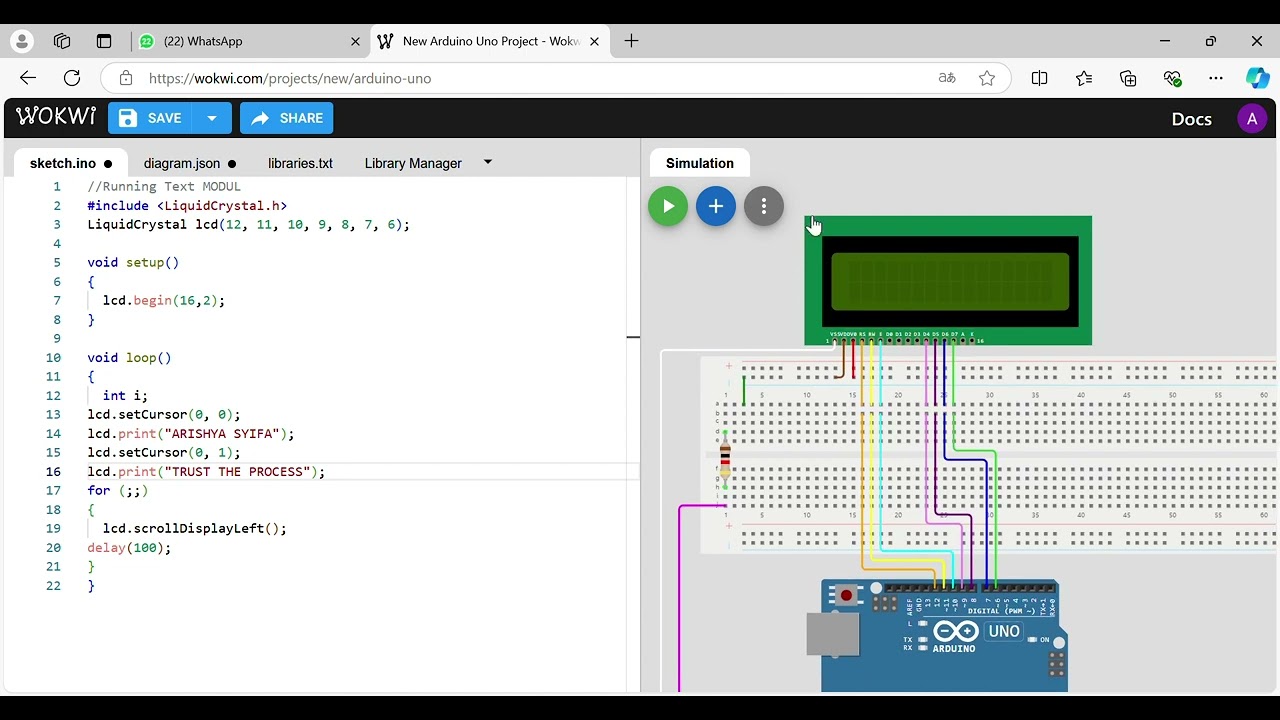Open the Library Manager tab
The image size is (1280, 720).
(413, 163)
